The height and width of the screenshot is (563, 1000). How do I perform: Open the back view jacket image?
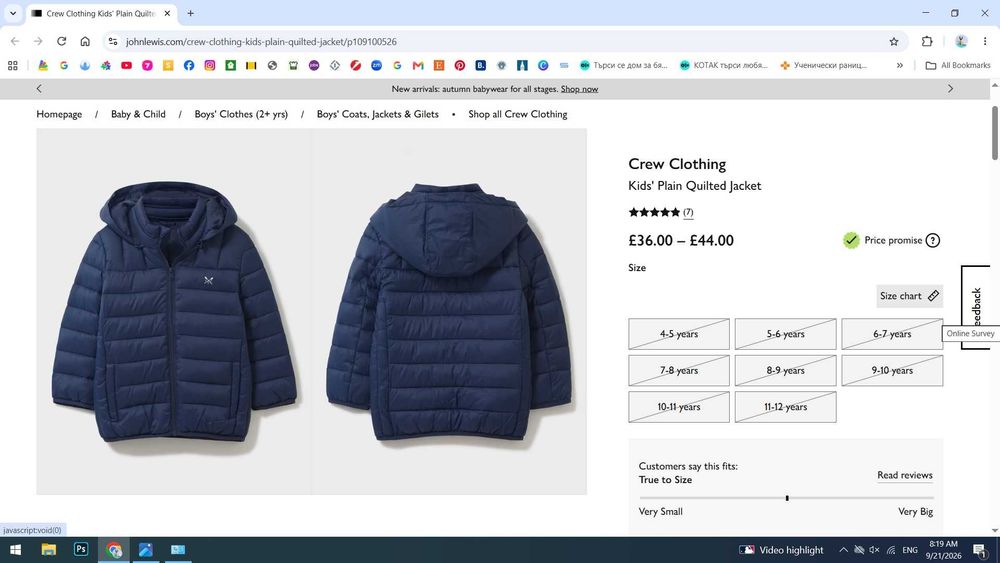coord(449,311)
